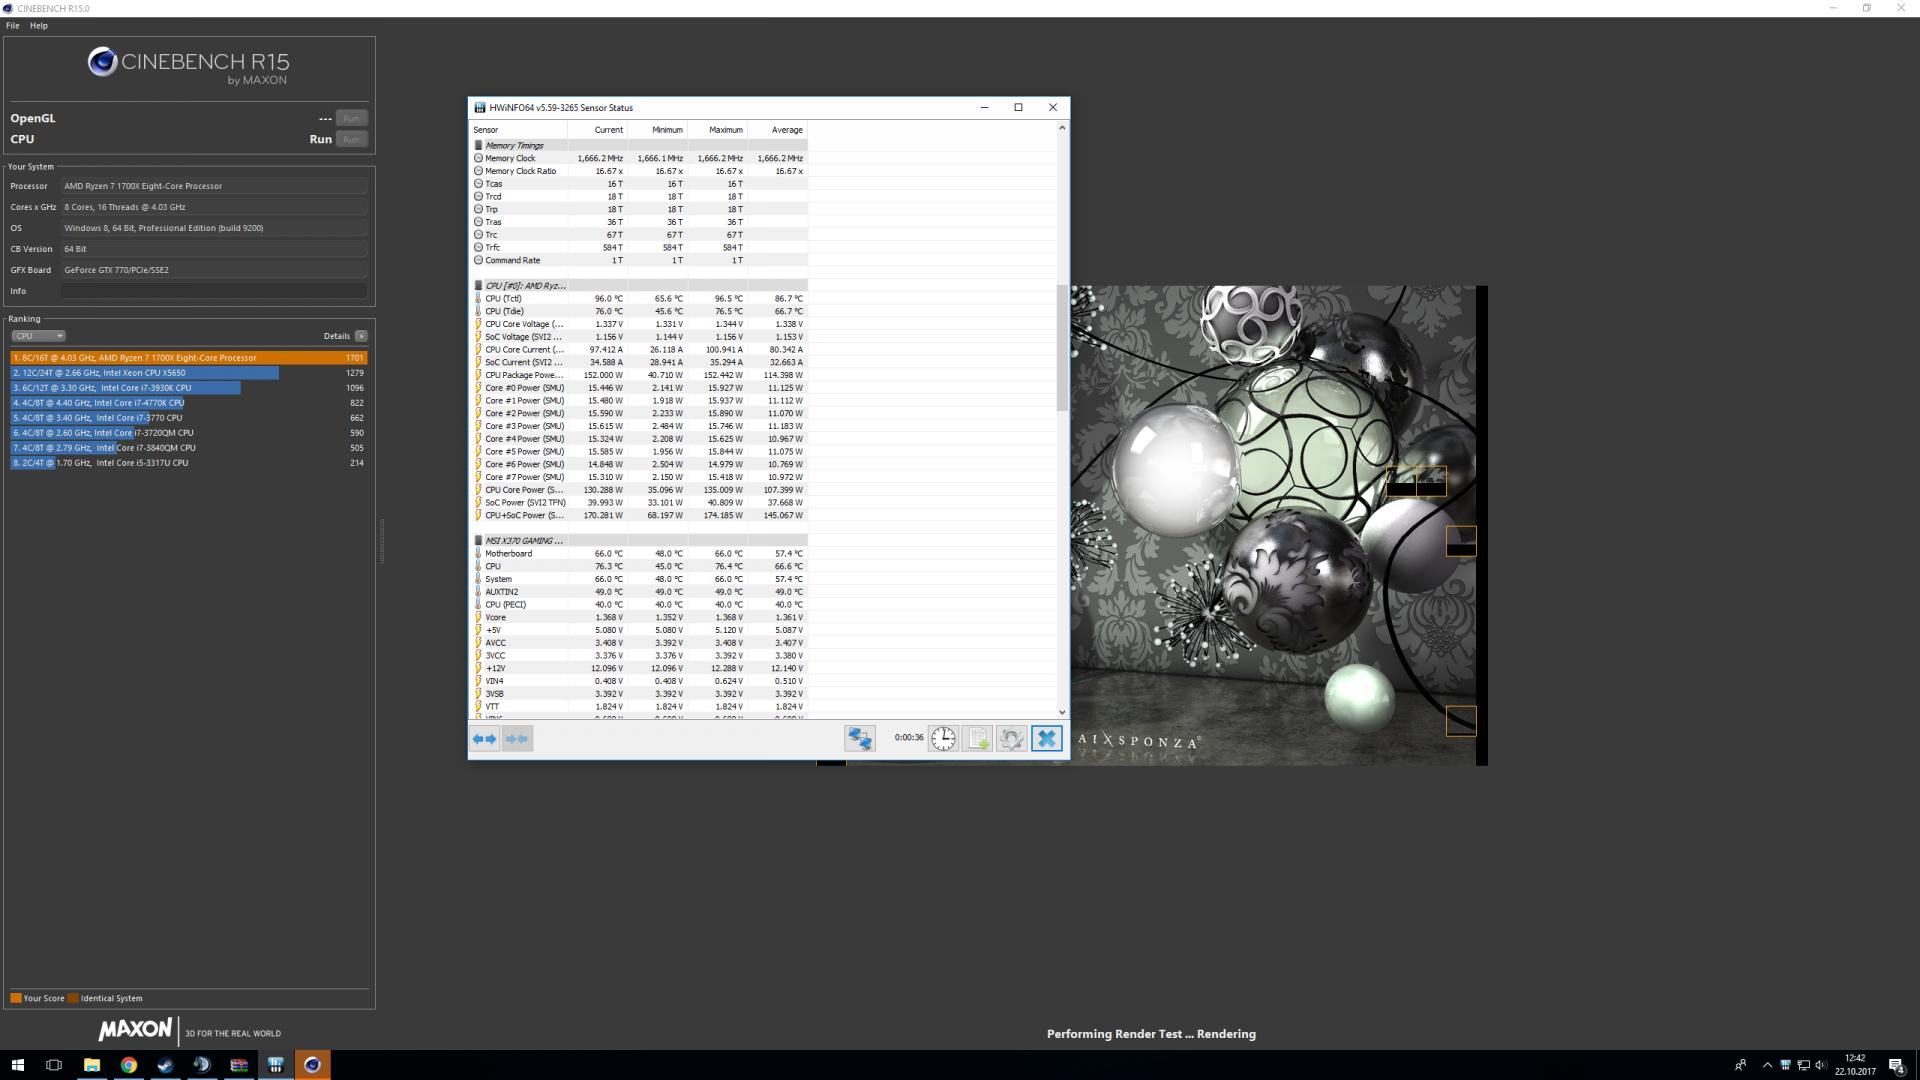Click the OpenGL Run button
The image size is (1920, 1080).
tap(351, 118)
